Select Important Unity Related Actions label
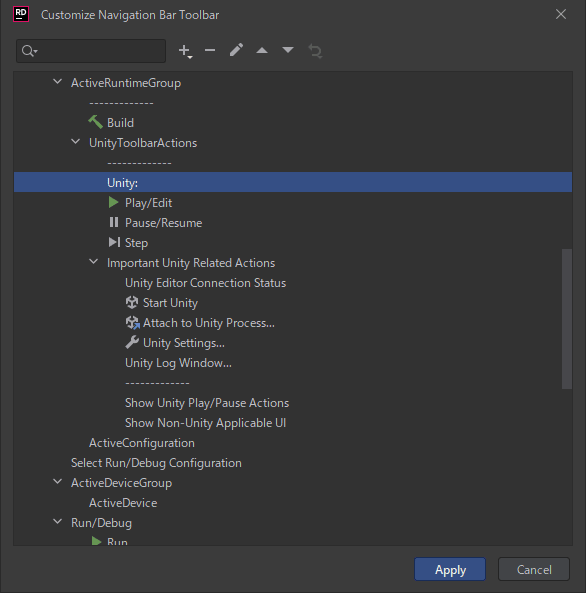The width and height of the screenshot is (586, 593). pyautogui.click(x=191, y=263)
